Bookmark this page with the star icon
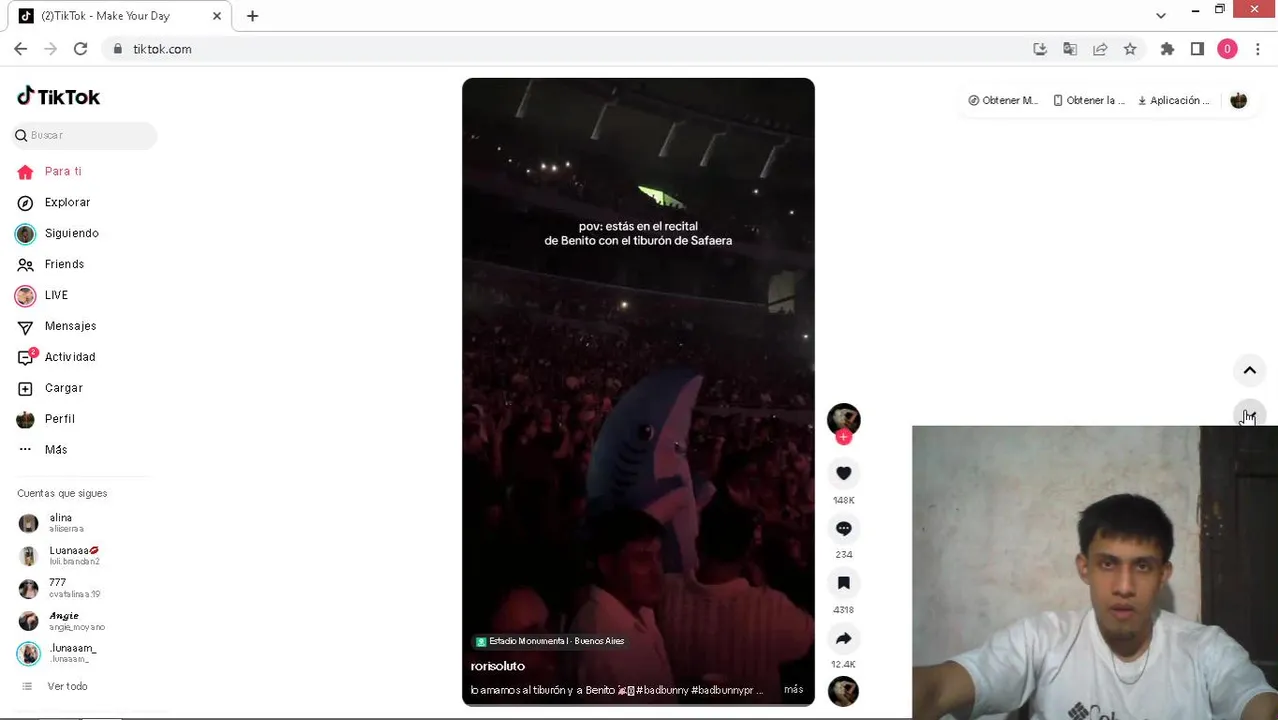 1130,49
